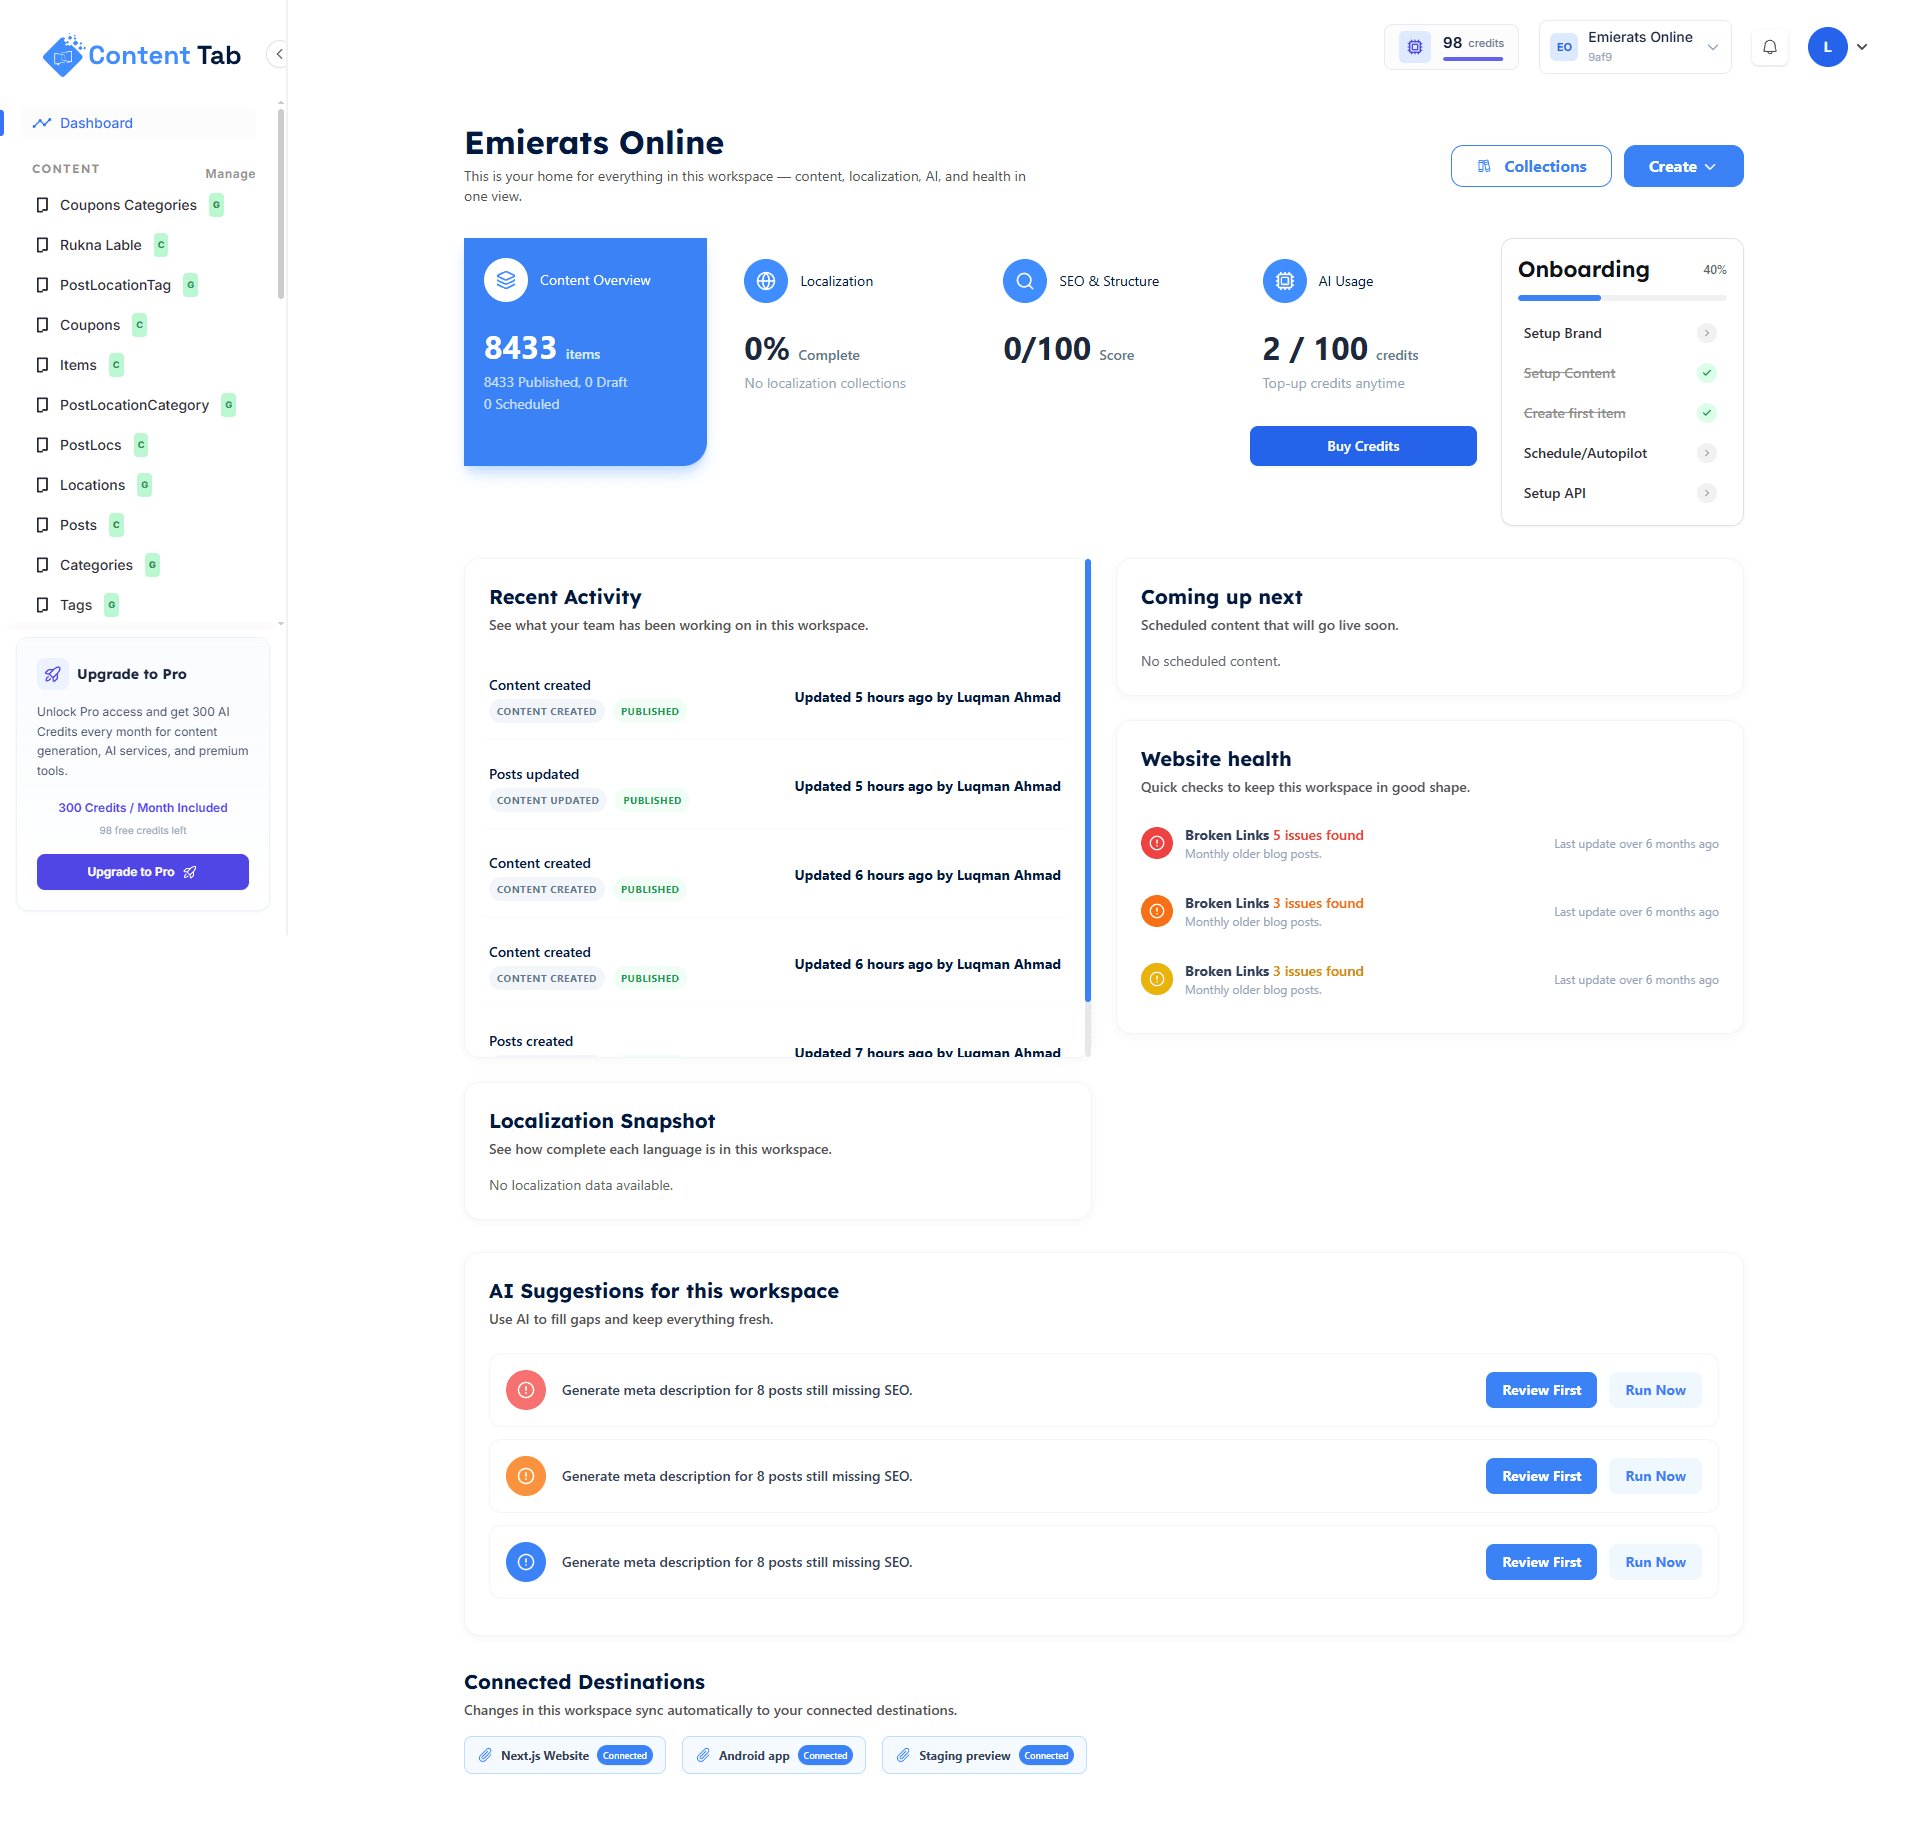The height and width of the screenshot is (1822, 1920).
Task: Click the Next.js Website paperclip icon
Action: click(485, 1755)
